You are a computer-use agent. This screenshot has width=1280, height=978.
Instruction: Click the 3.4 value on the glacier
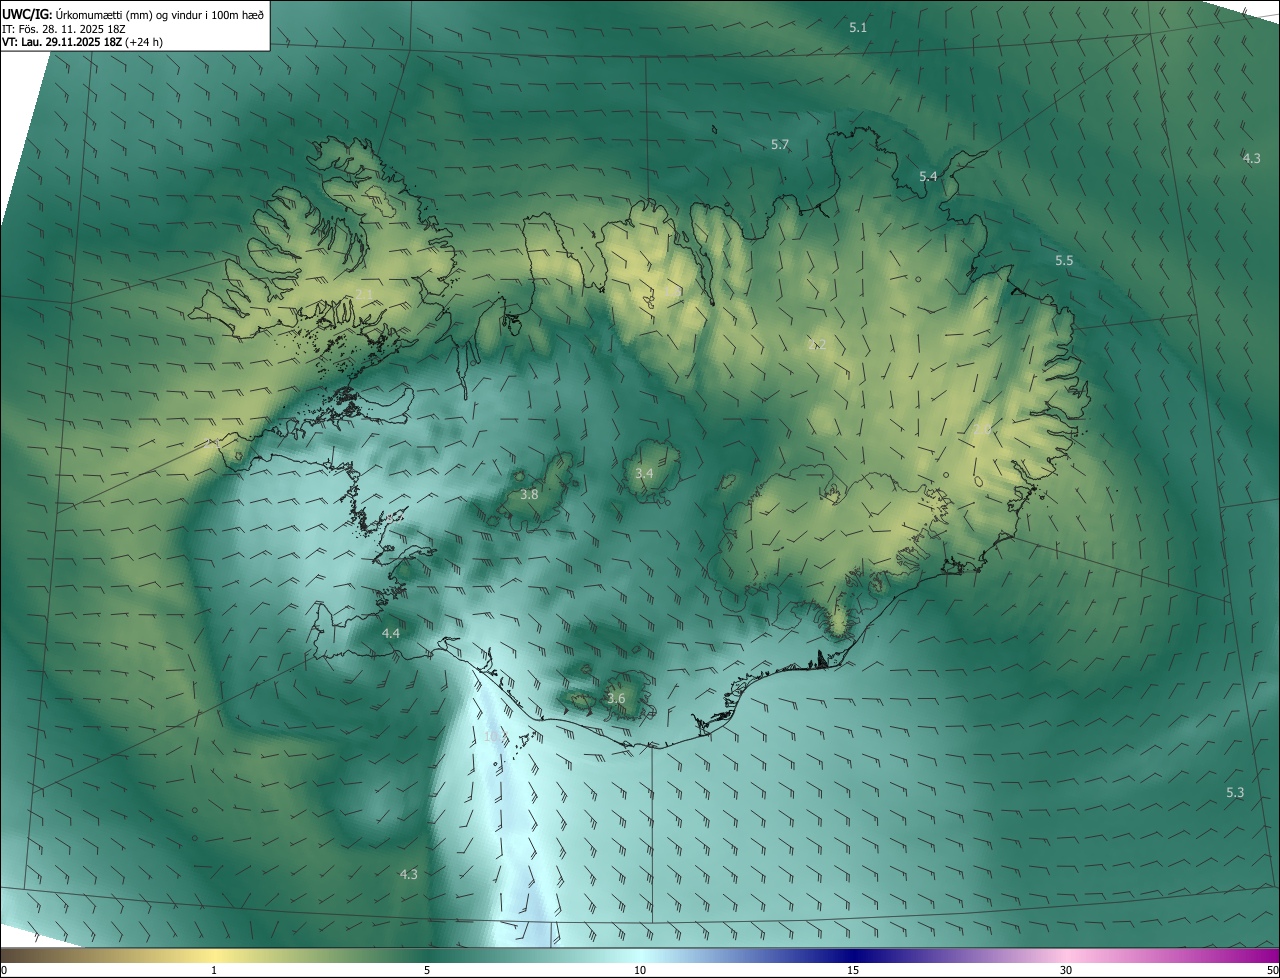click(644, 473)
